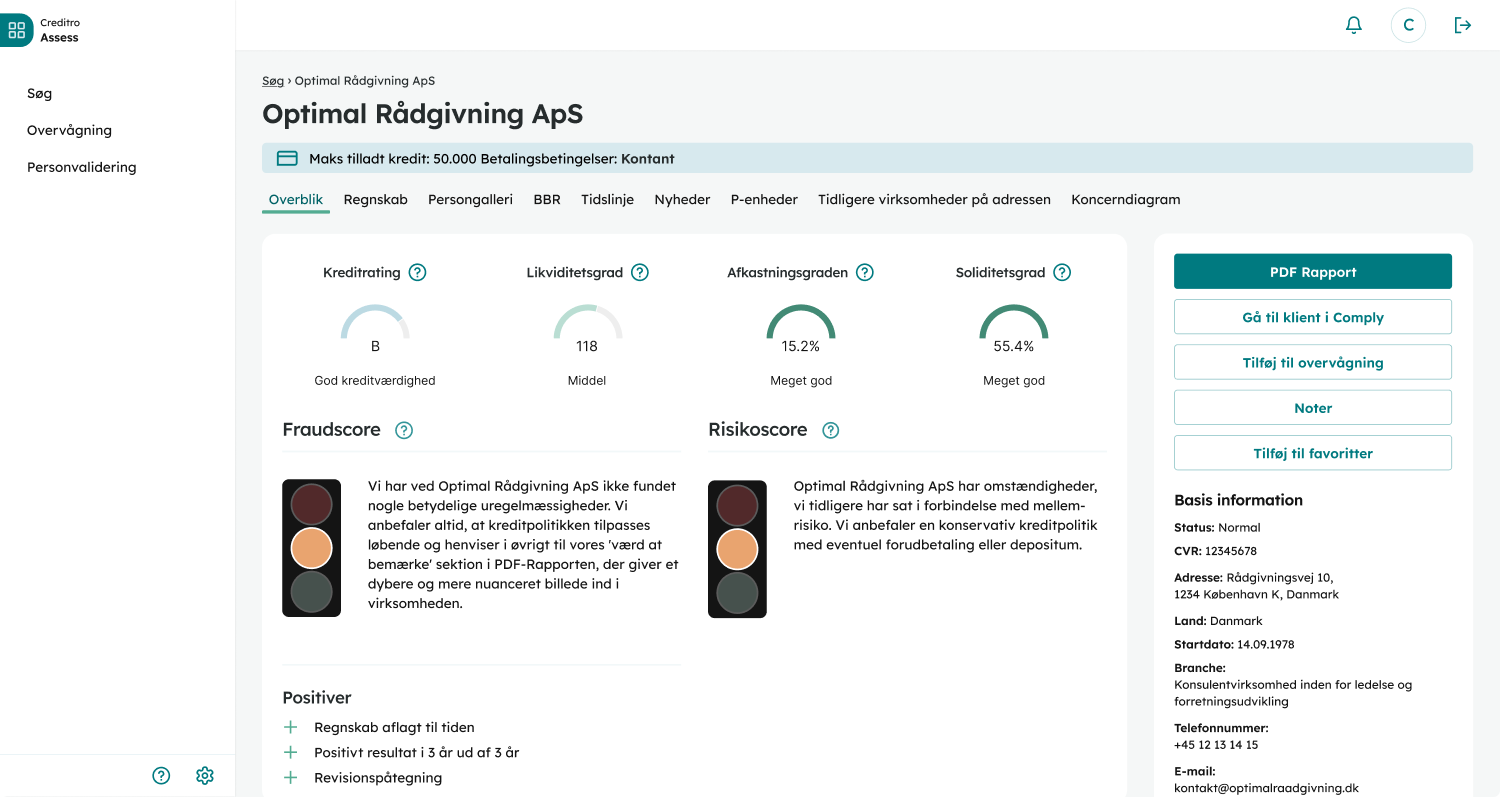Open Søg in the sidebar

(x=40, y=93)
